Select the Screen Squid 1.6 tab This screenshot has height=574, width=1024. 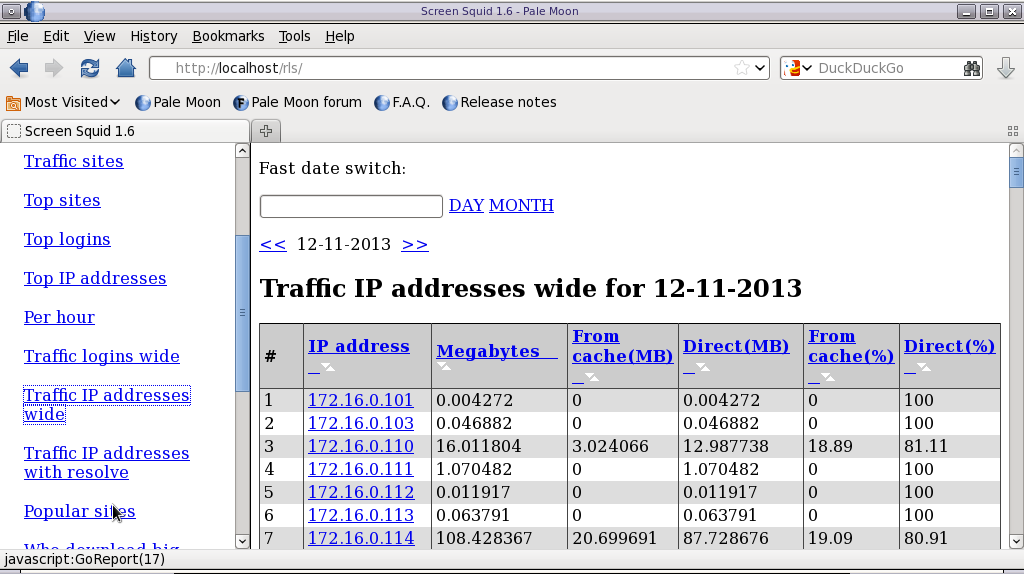point(124,131)
